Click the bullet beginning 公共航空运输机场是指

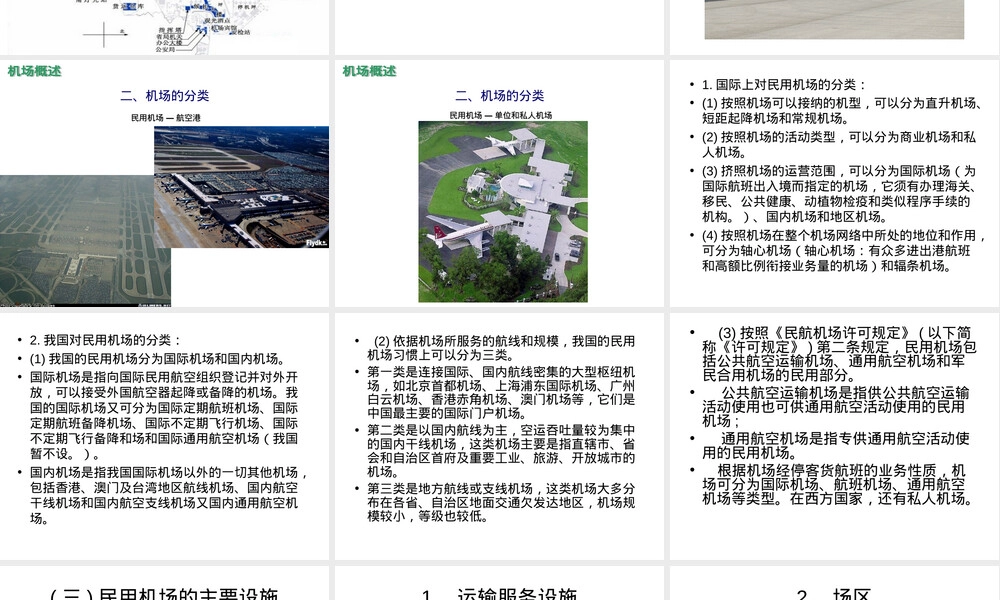836,407
